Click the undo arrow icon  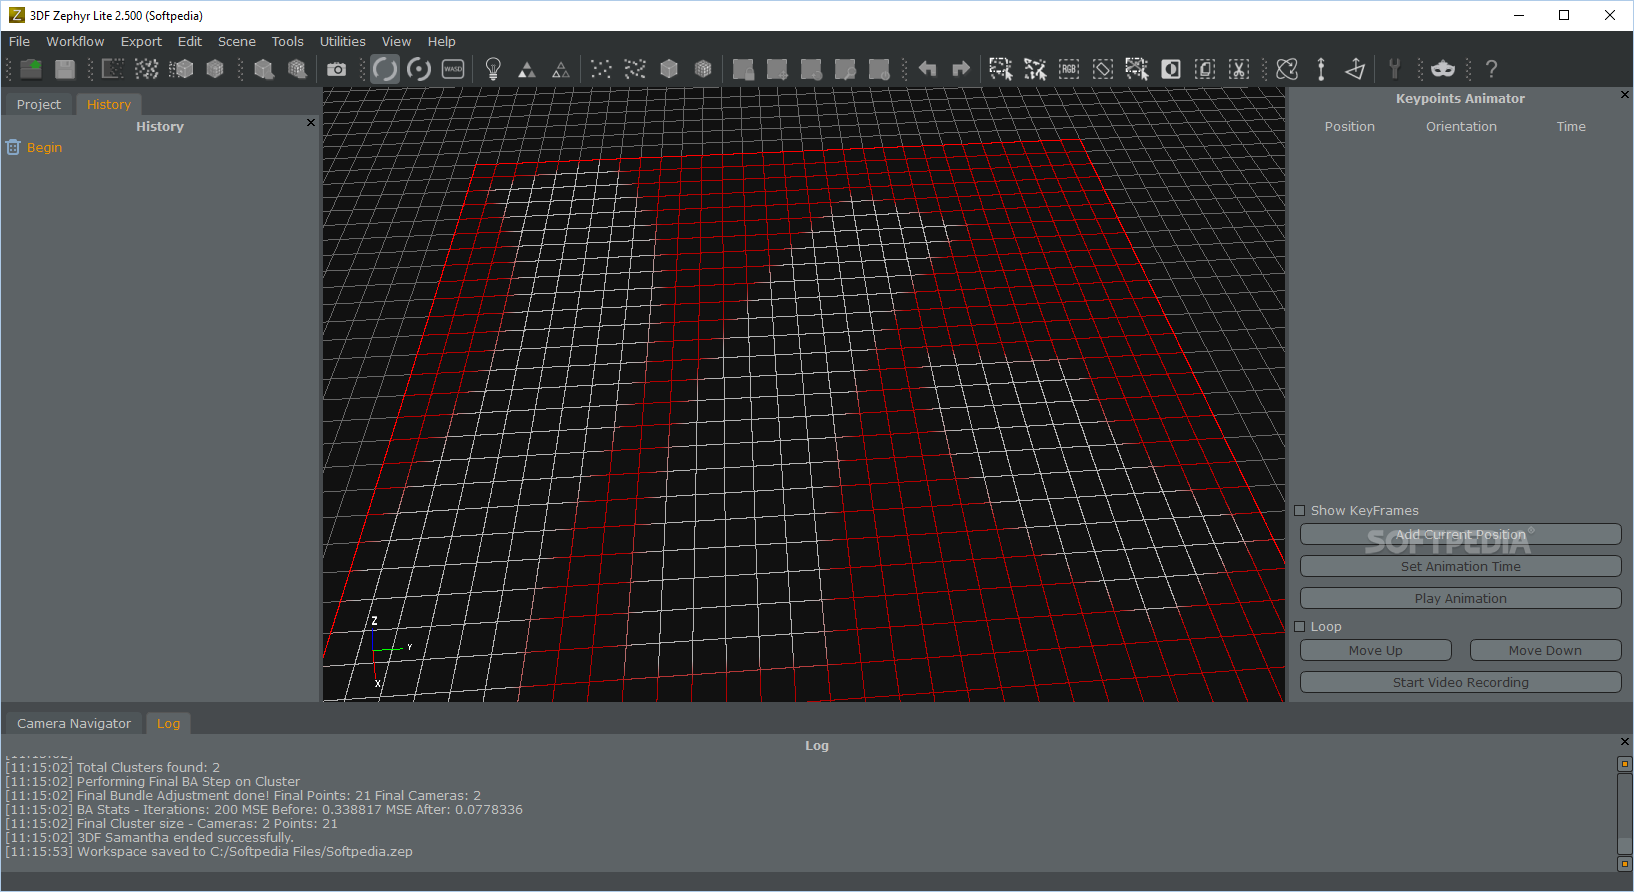pos(927,69)
